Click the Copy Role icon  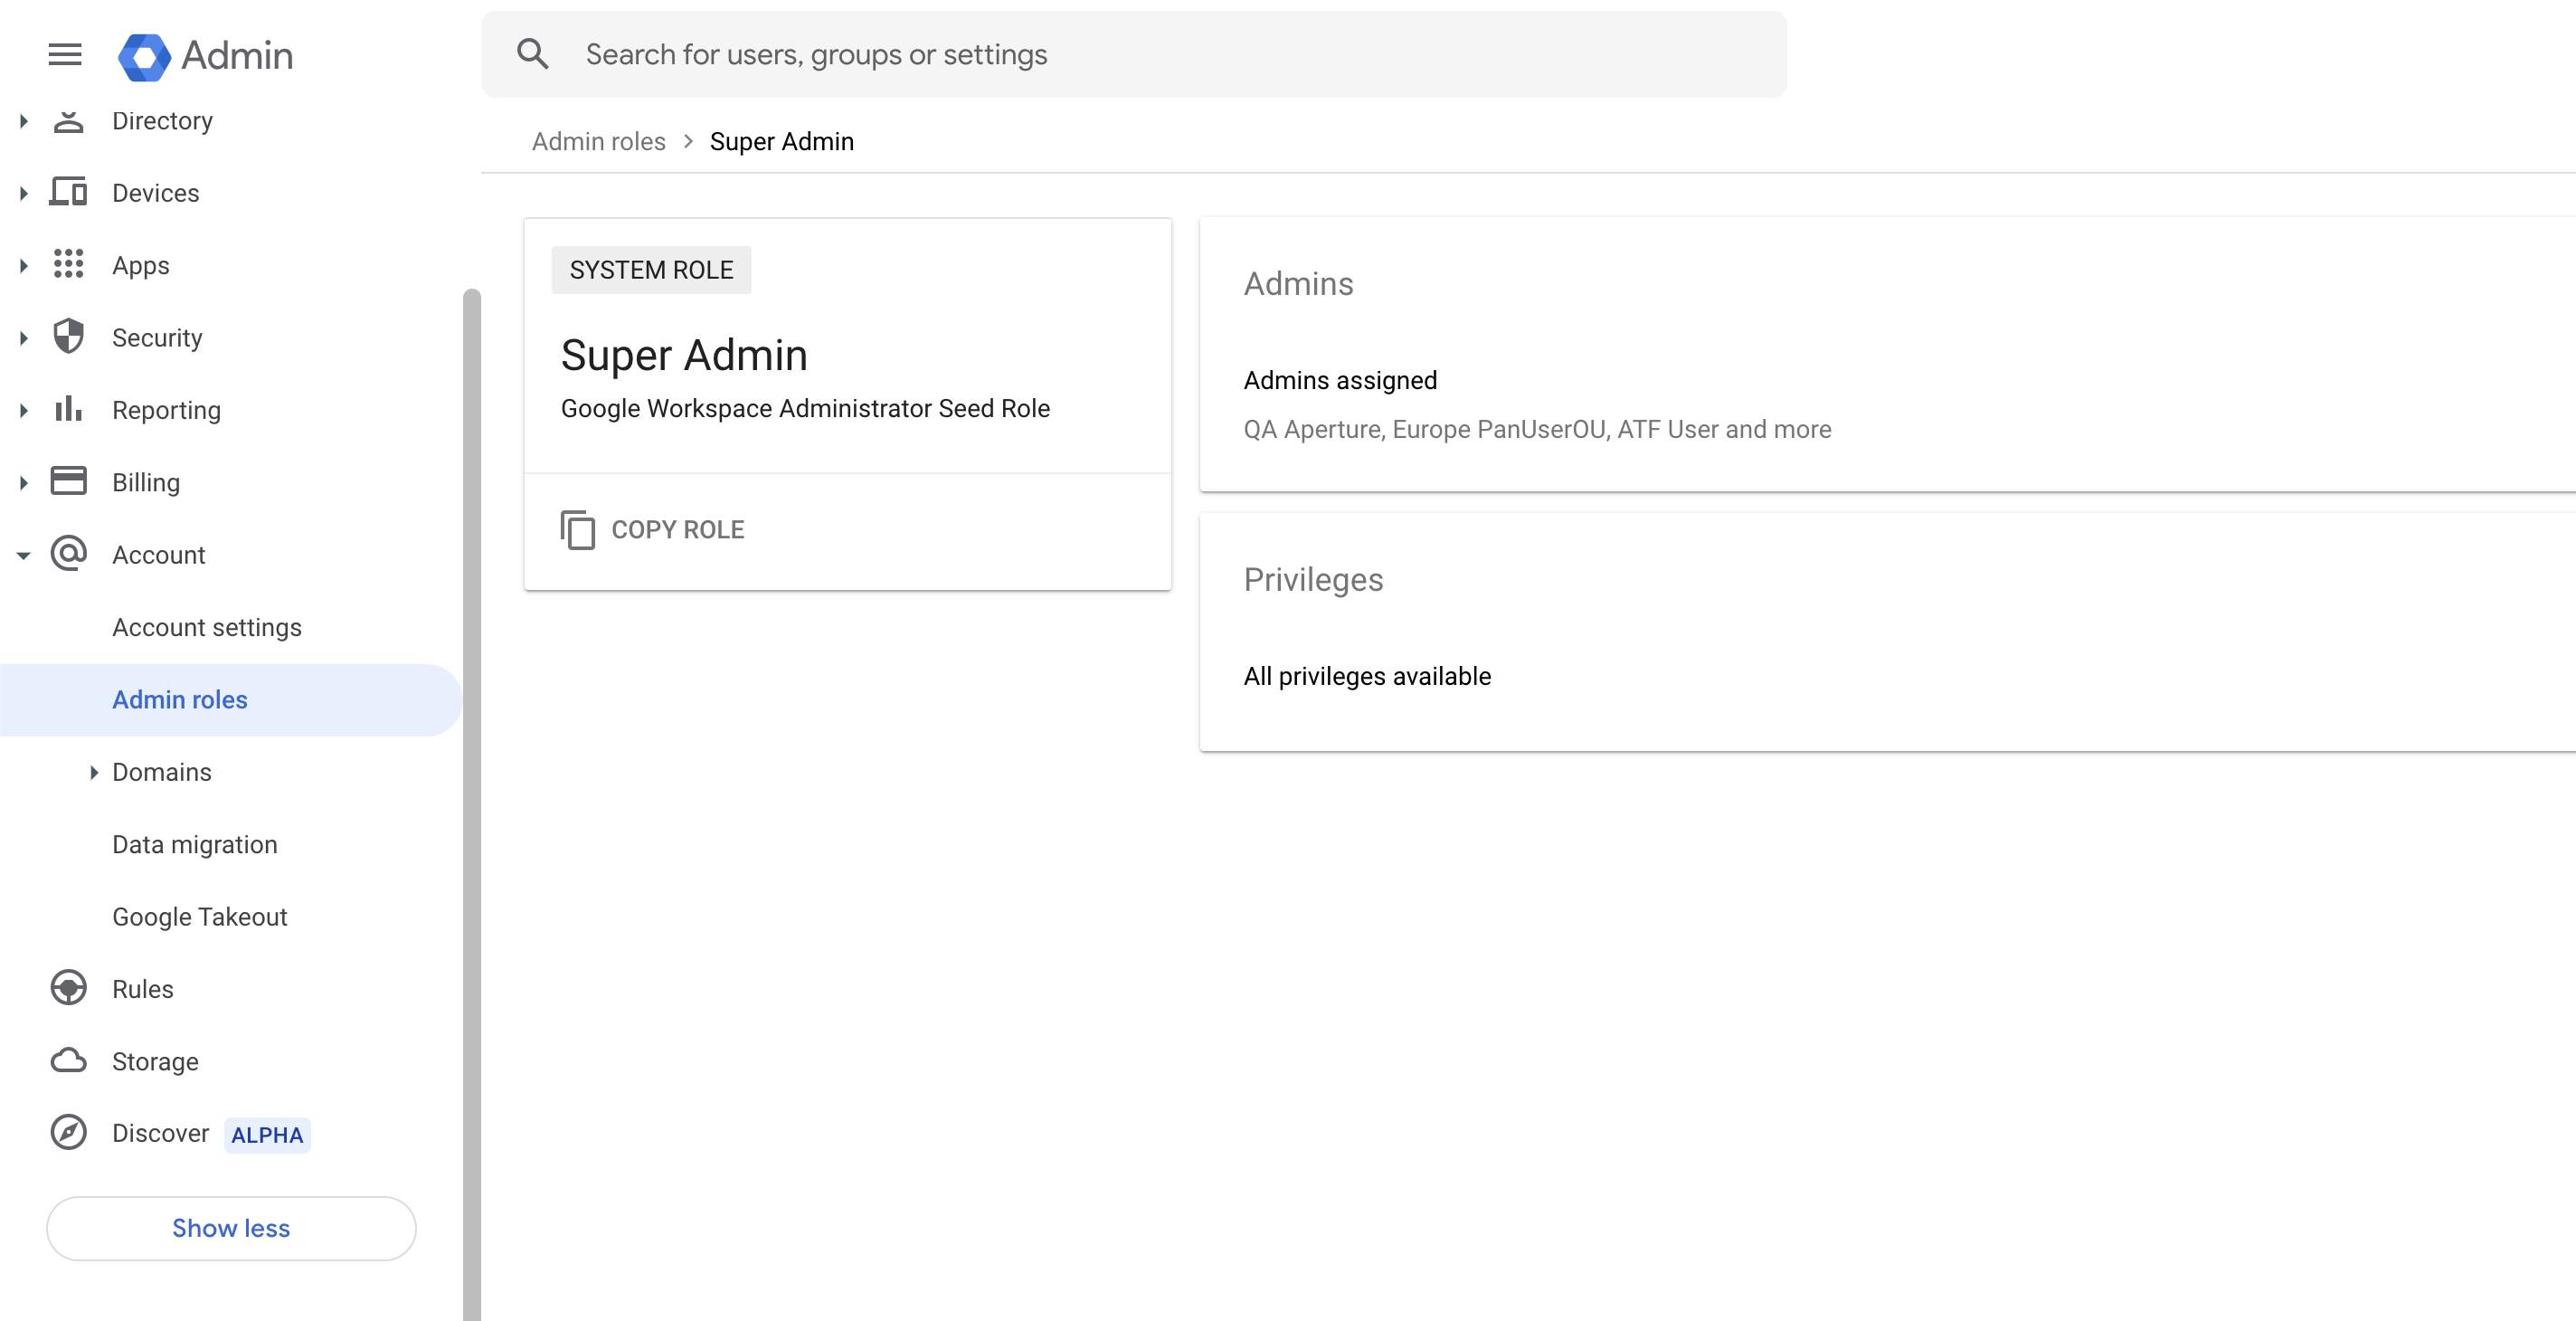click(577, 529)
